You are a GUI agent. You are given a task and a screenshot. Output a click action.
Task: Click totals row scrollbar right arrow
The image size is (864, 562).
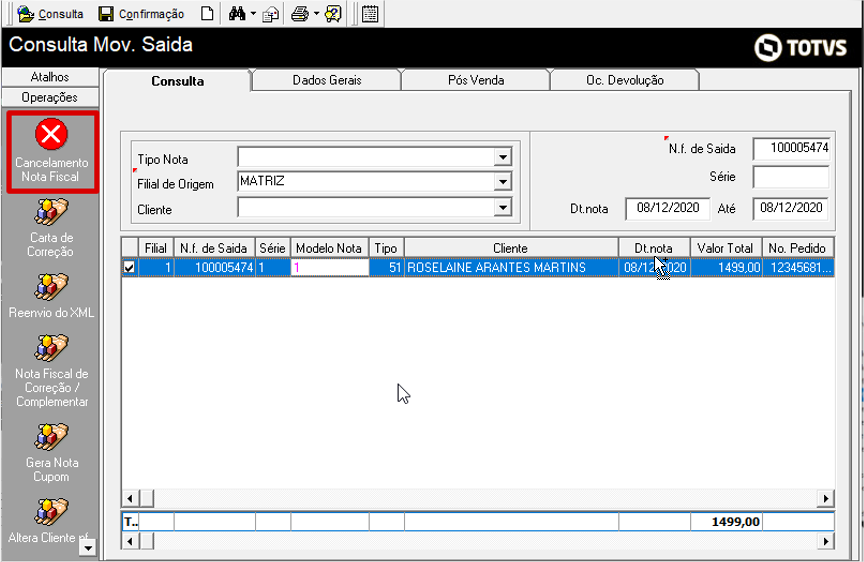825,542
